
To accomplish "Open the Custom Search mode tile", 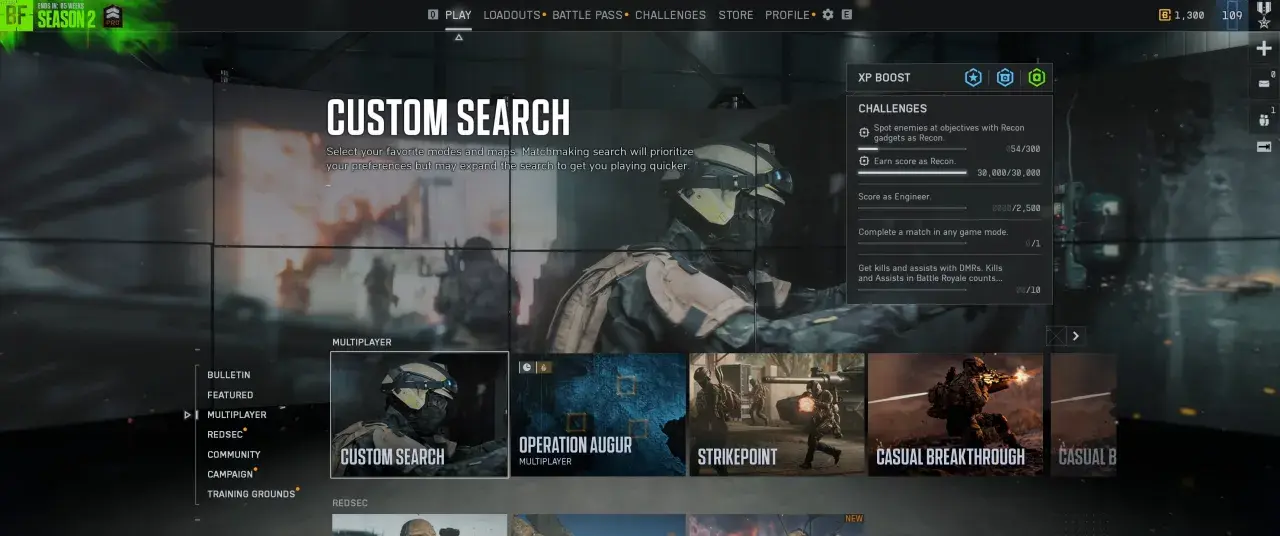I will pos(420,415).
